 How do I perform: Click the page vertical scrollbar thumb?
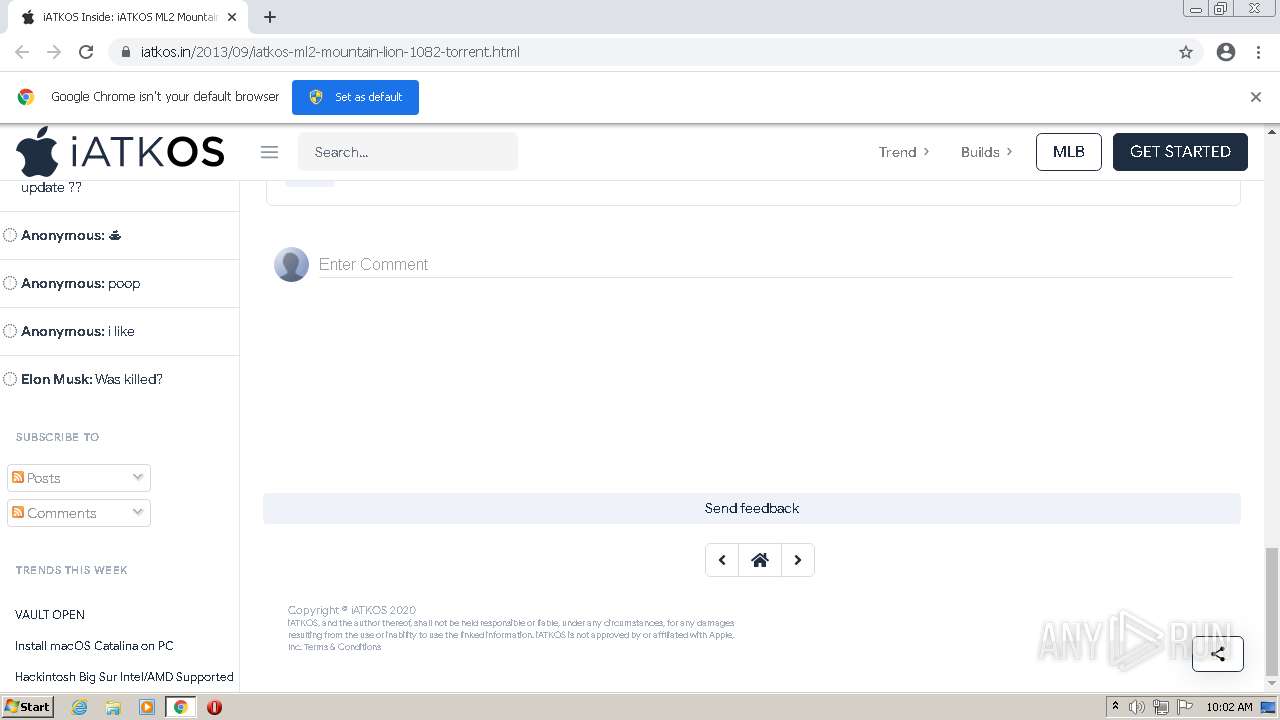(x=1272, y=611)
